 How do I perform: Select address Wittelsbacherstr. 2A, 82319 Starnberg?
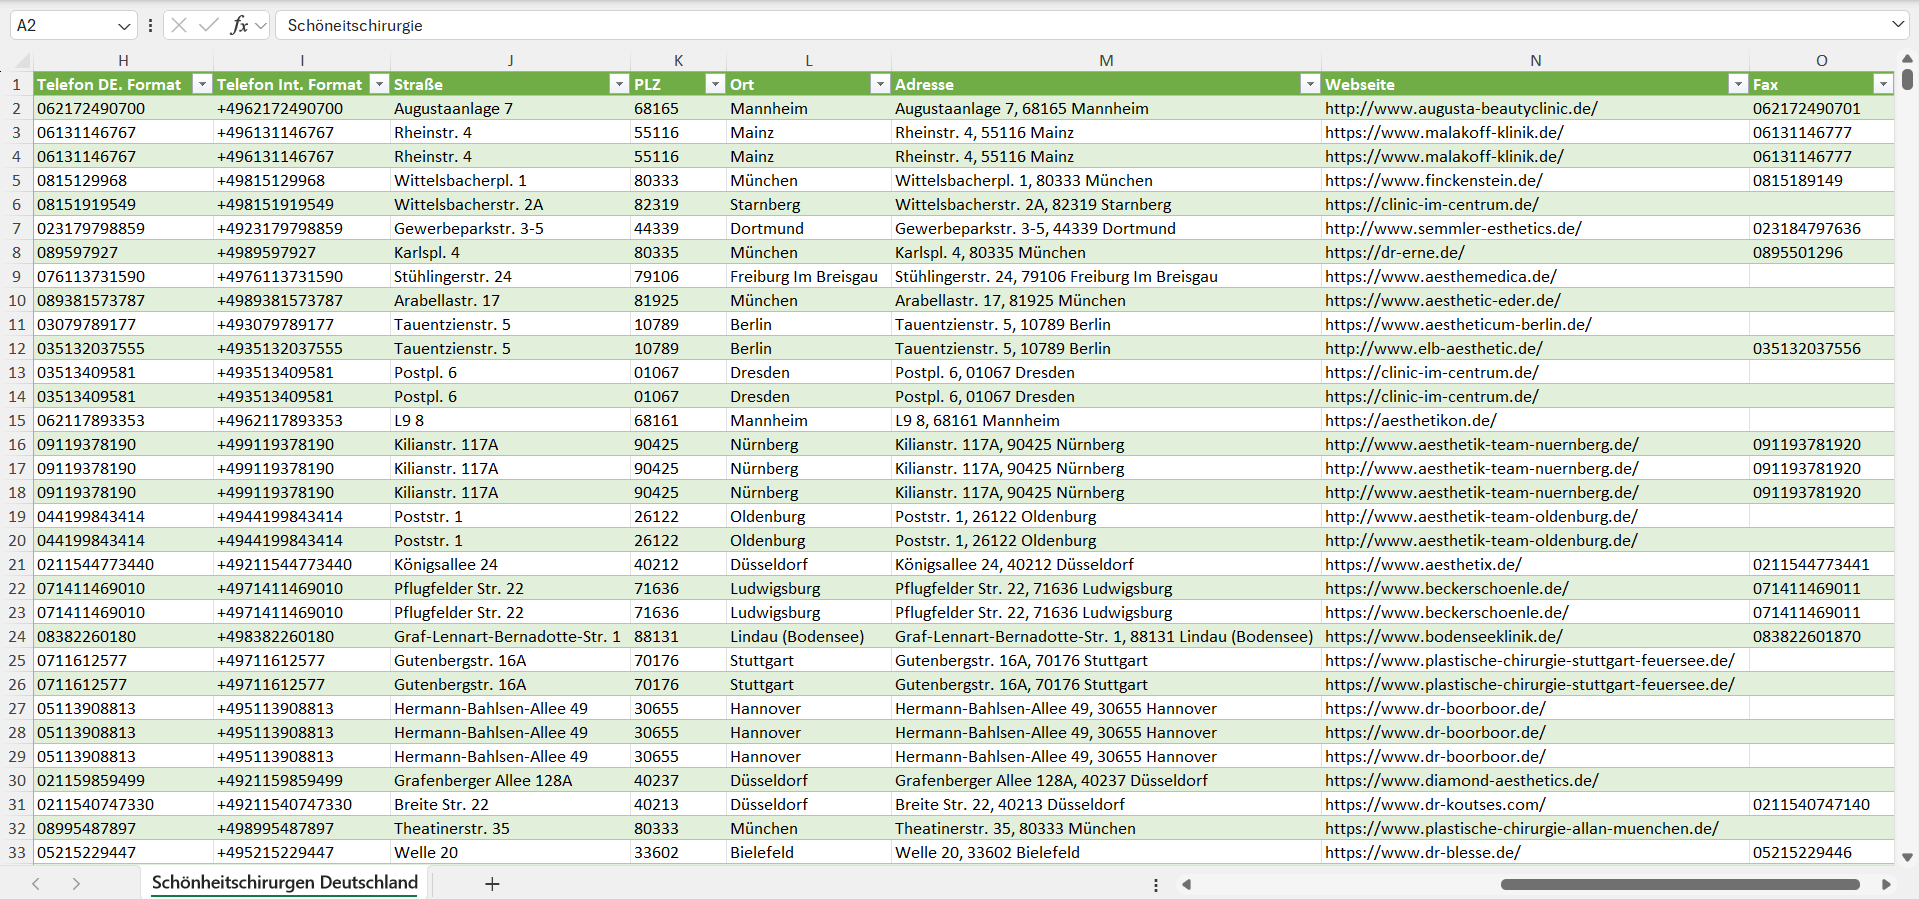[x=1106, y=204]
